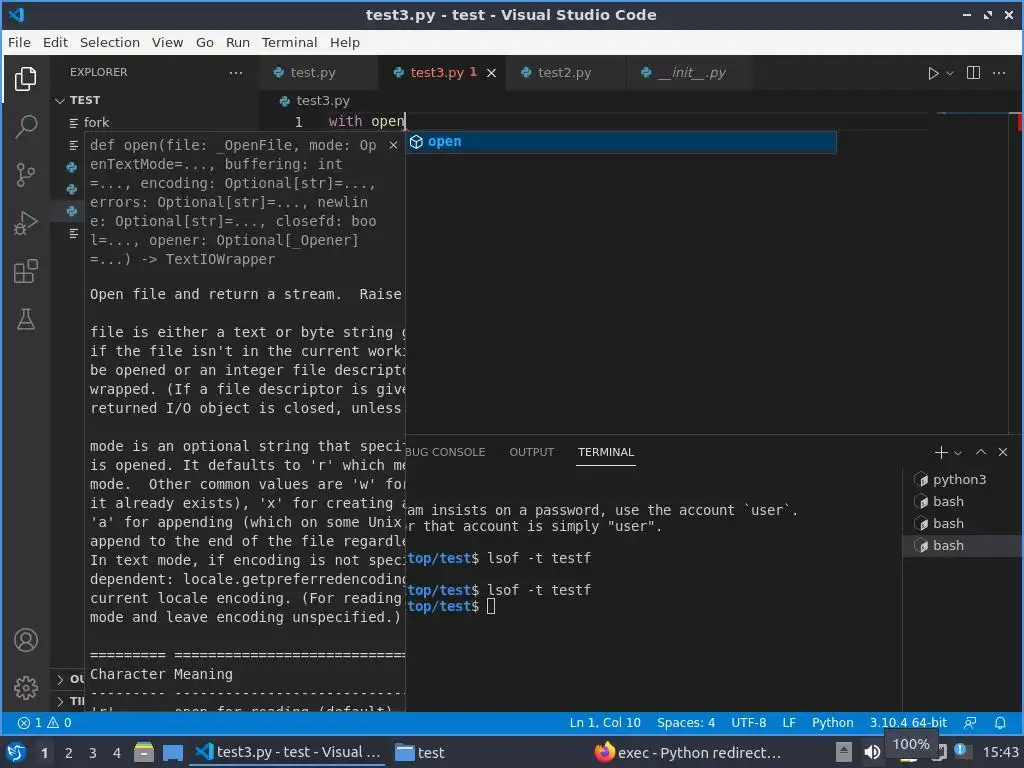The height and width of the screenshot is (768, 1024).
Task: Click test3.py in the breadcrumb
Action: [x=323, y=101]
